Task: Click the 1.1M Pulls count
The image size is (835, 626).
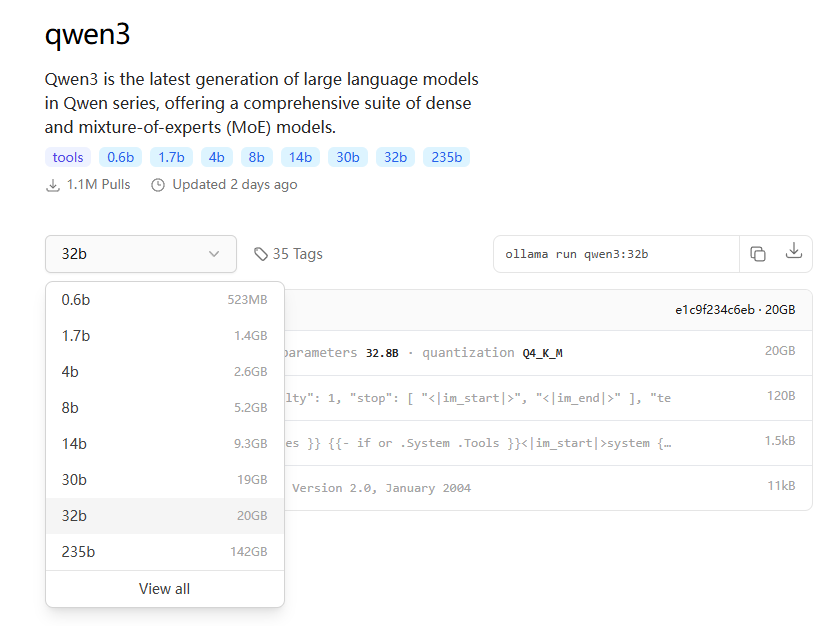Action: 98,185
